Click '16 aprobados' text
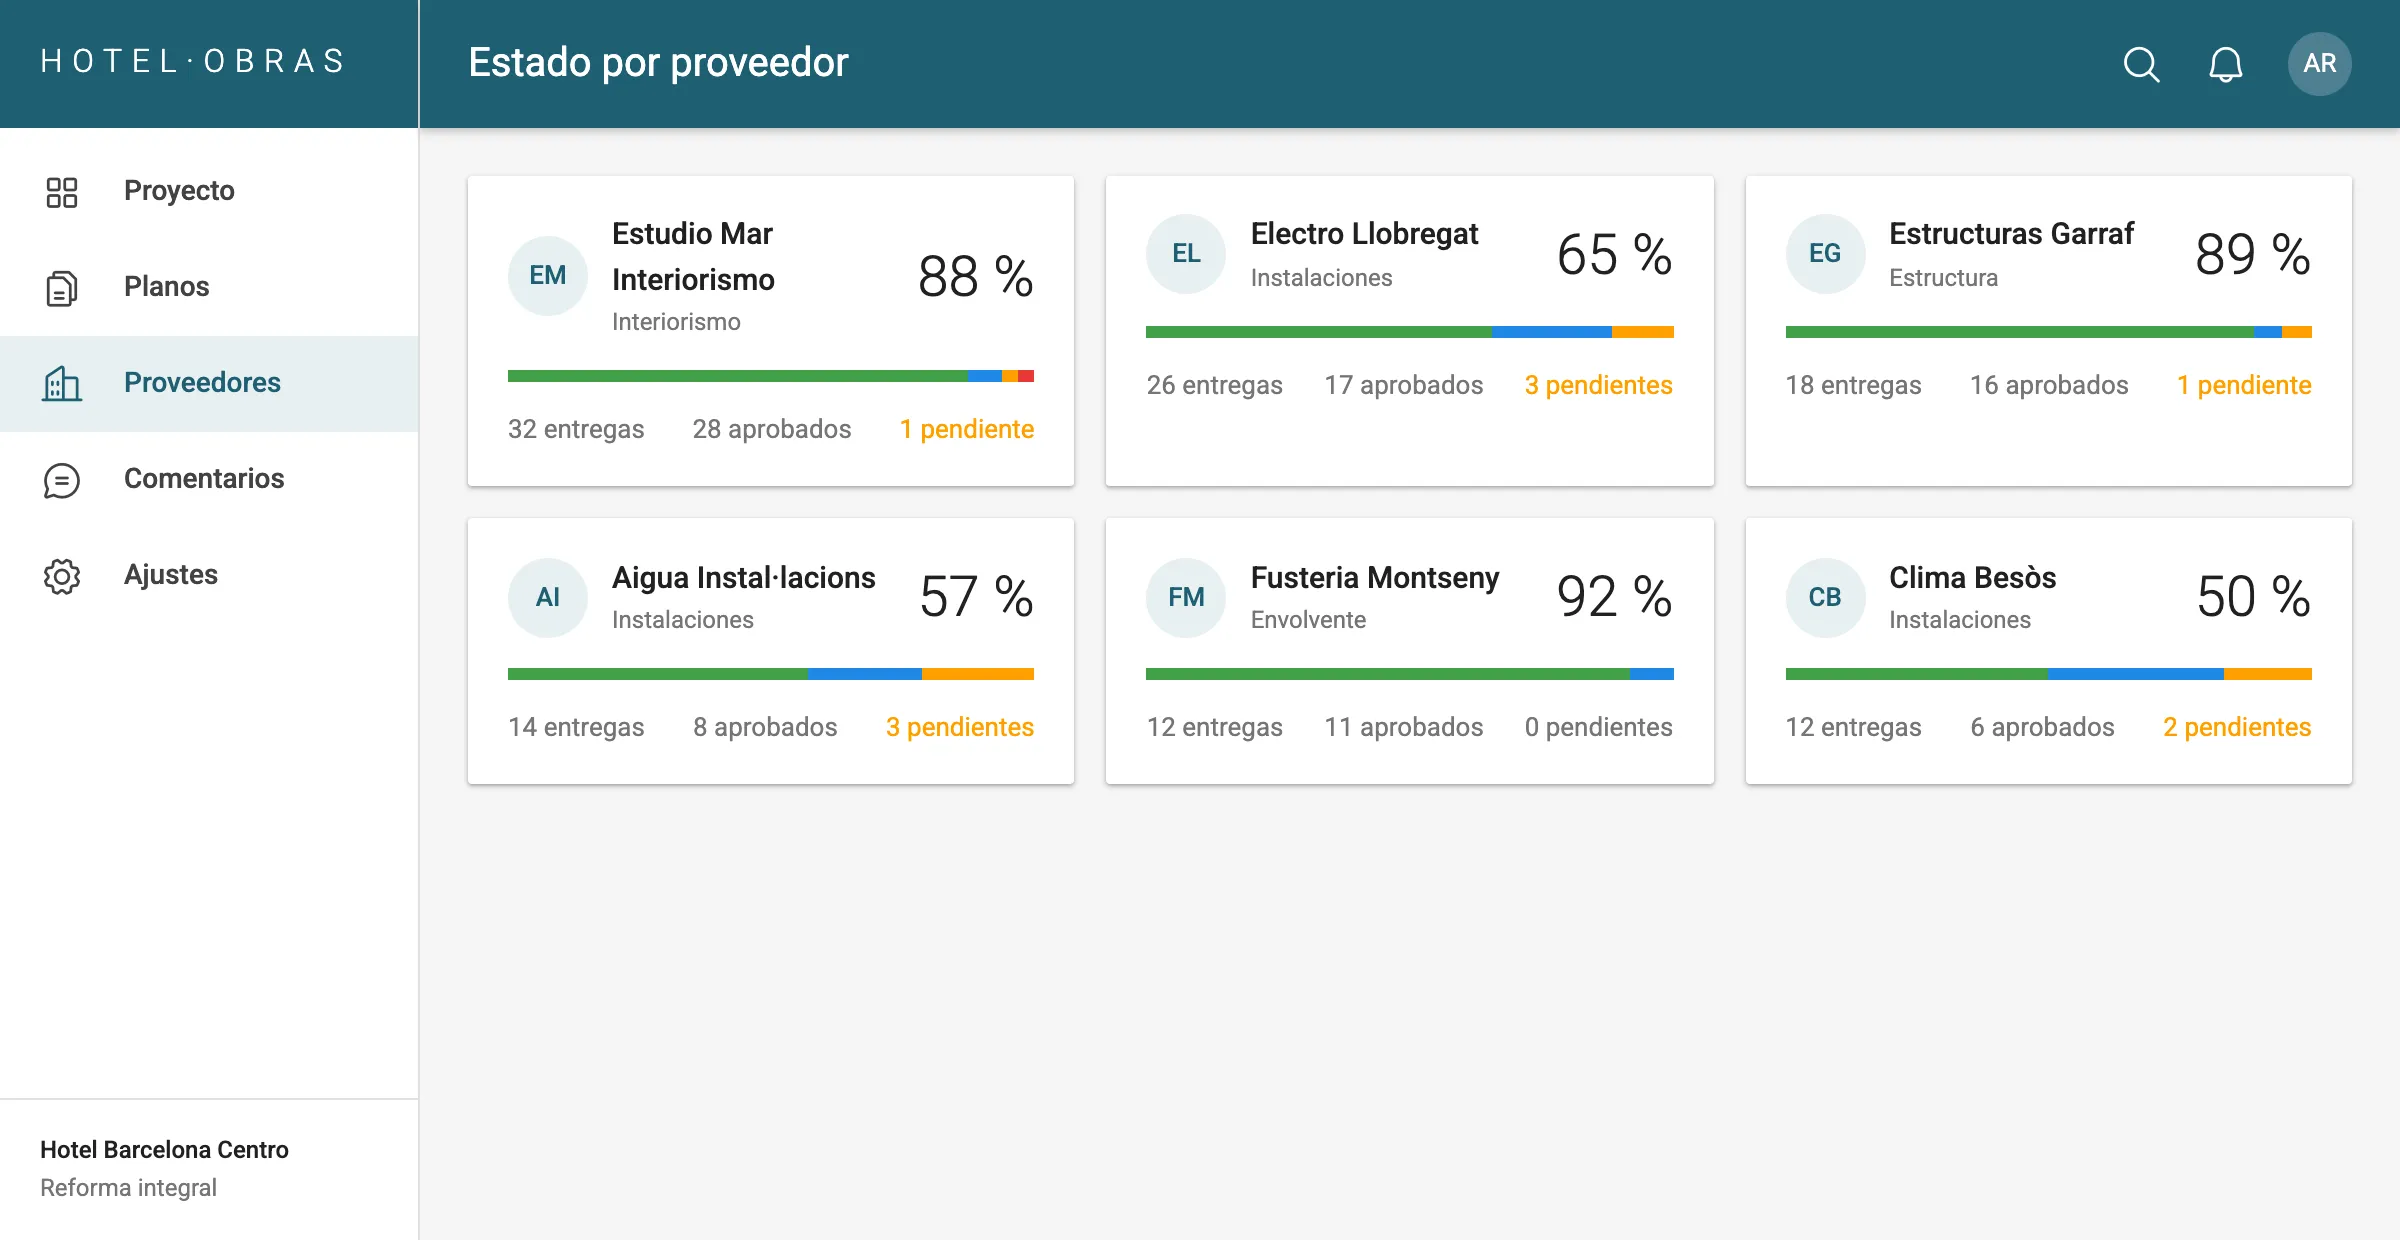 (2049, 385)
